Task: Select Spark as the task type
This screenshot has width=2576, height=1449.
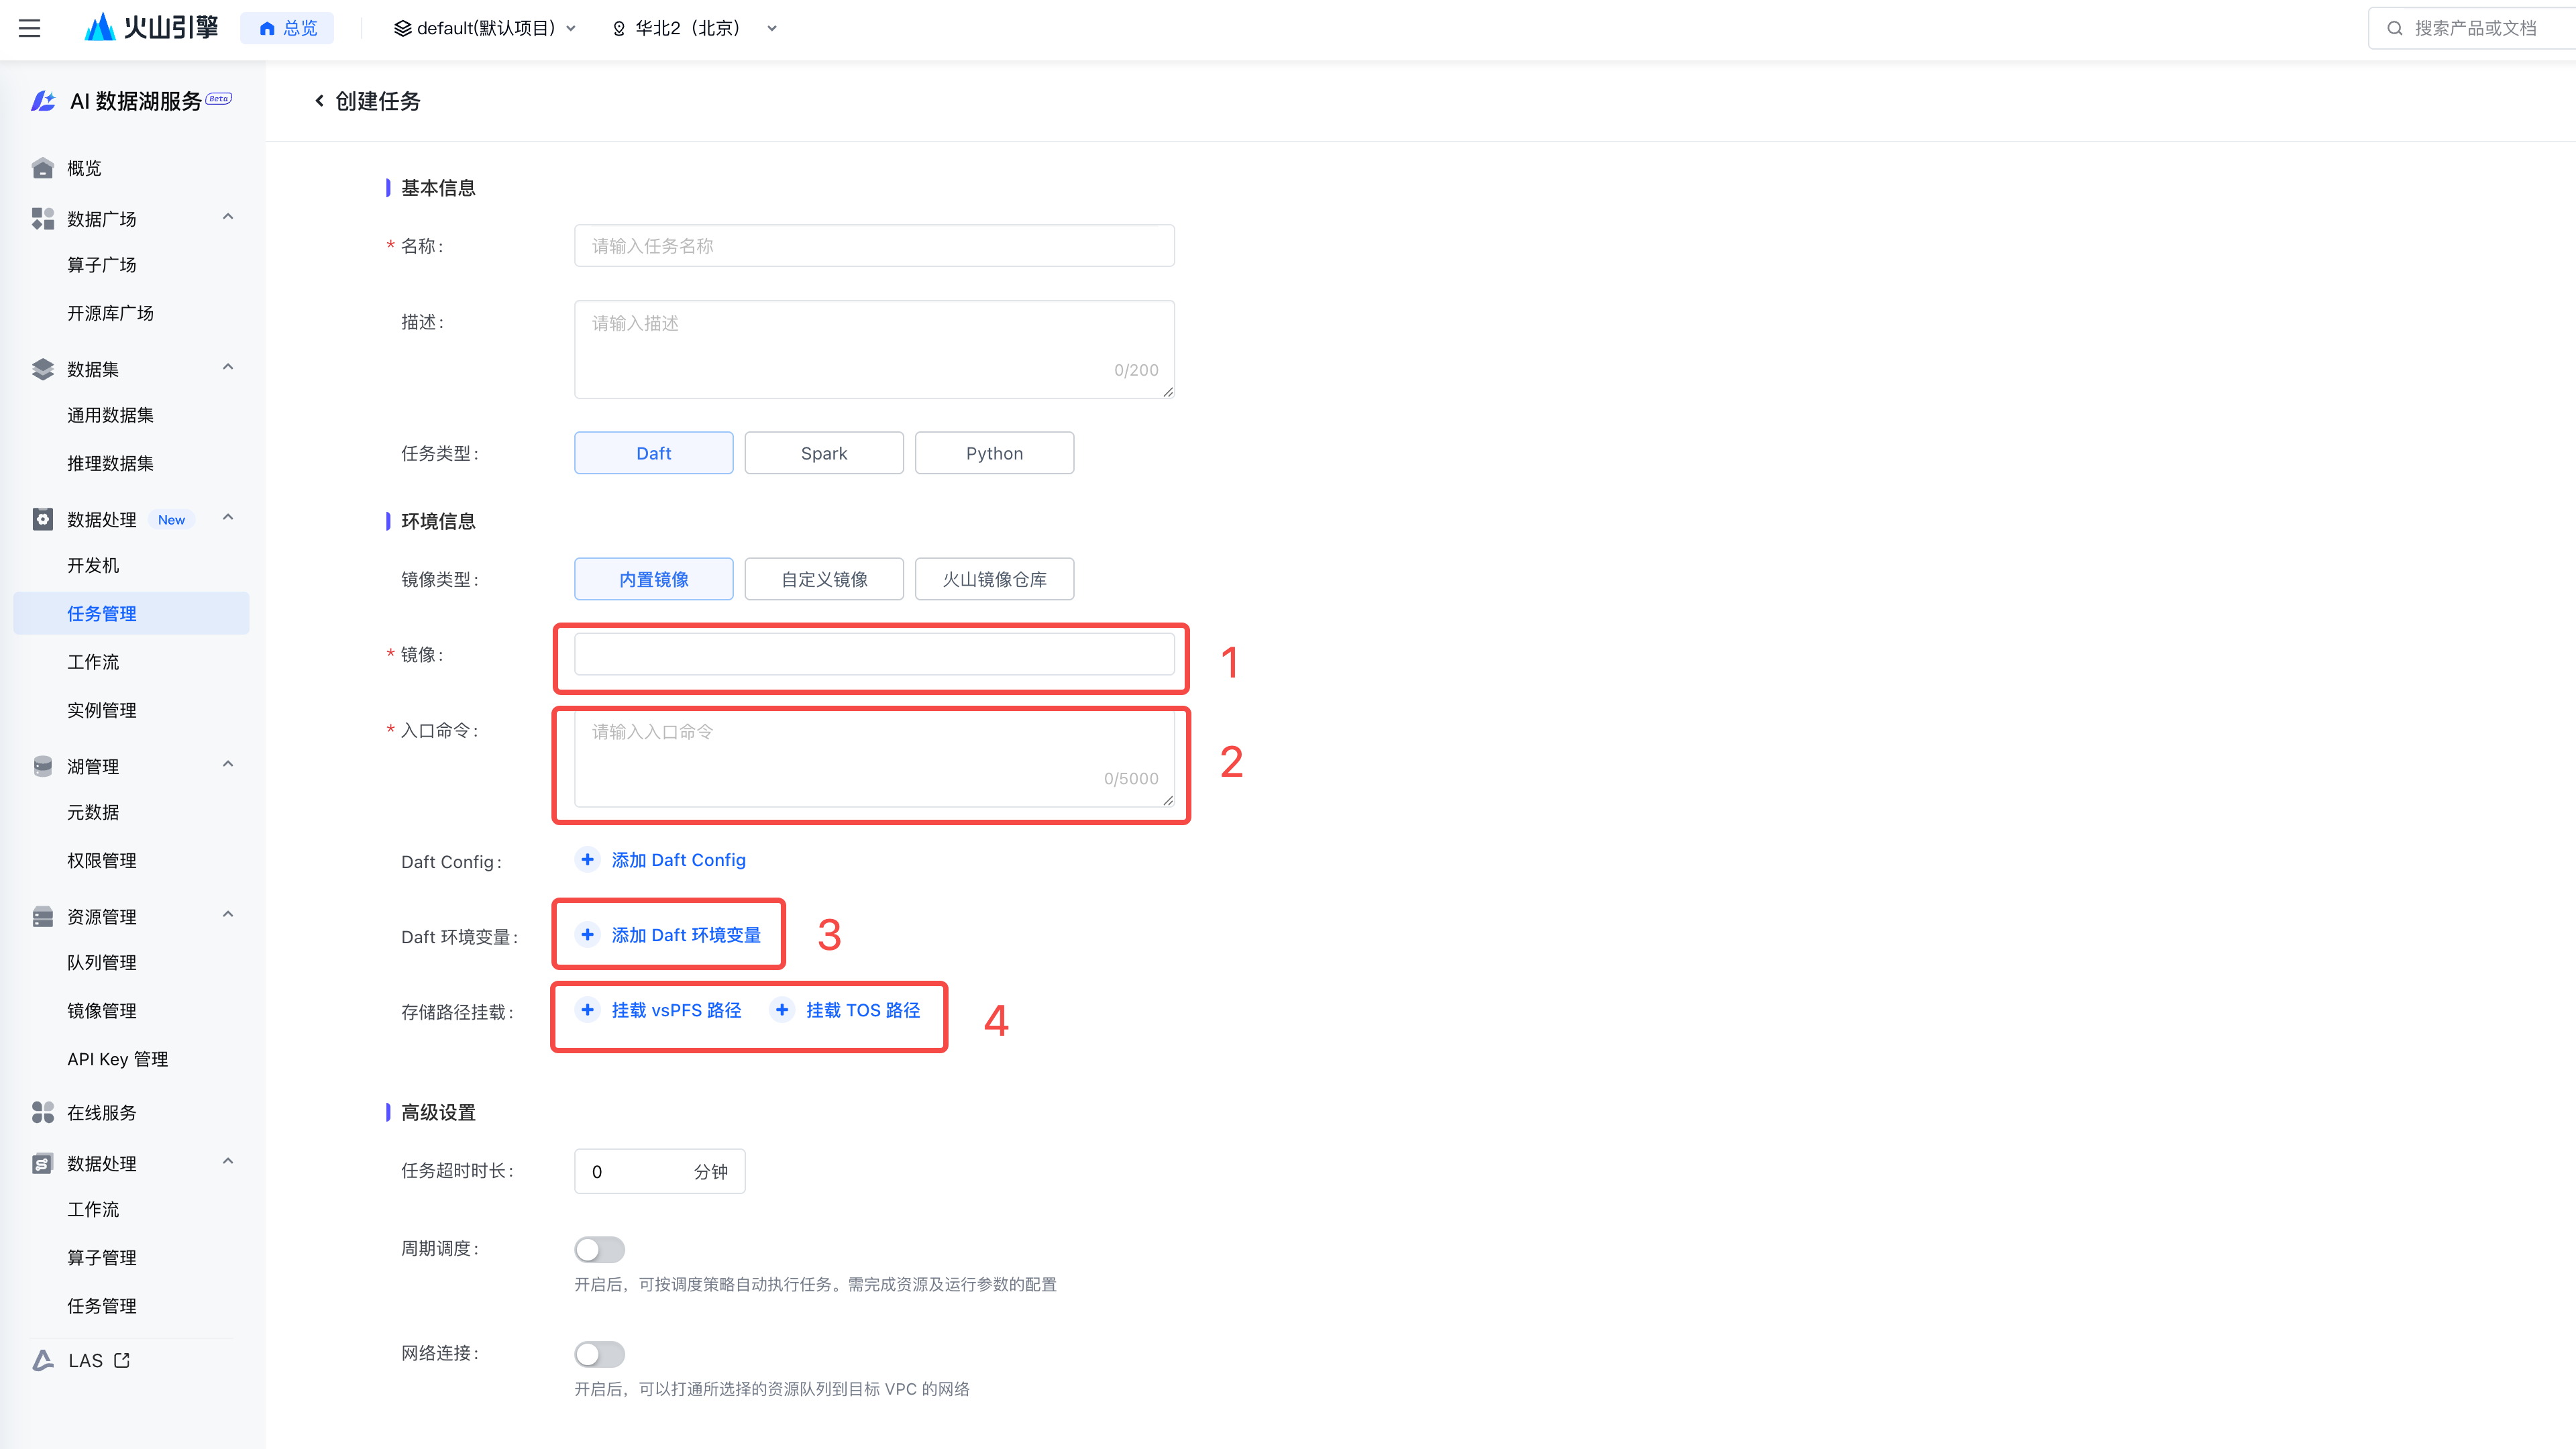Action: tap(823, 453)
